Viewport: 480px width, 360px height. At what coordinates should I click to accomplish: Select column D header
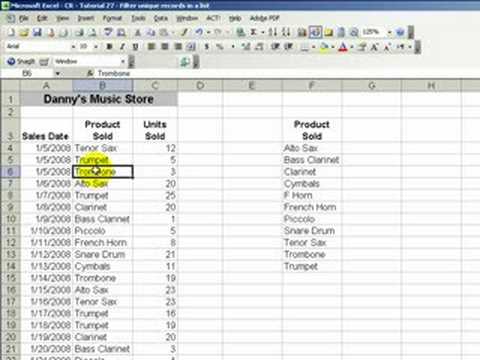[x=200, y=86]
